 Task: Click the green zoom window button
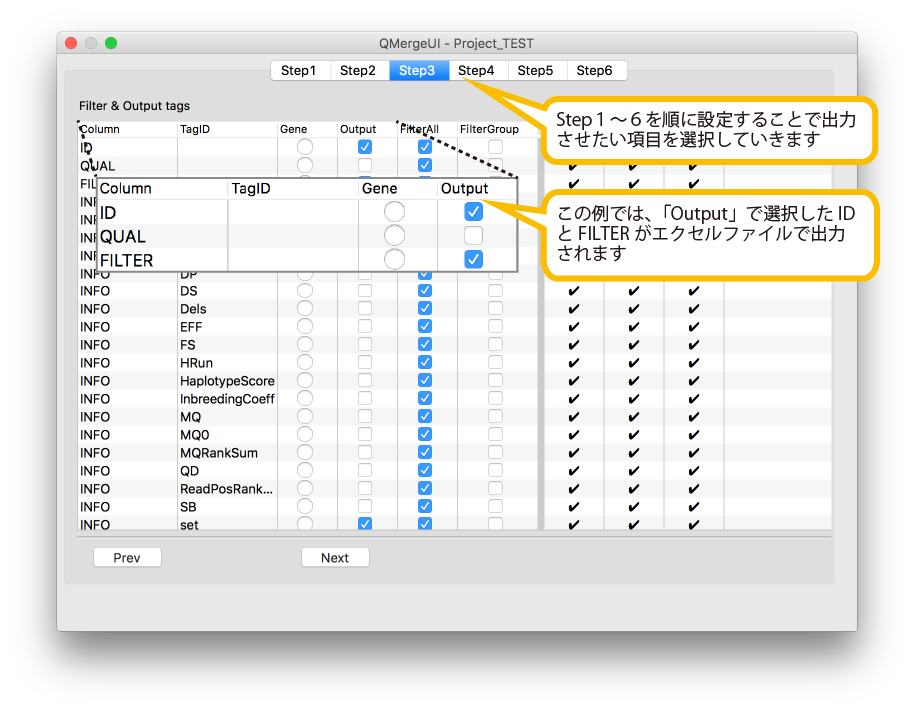tap(111, 43)
